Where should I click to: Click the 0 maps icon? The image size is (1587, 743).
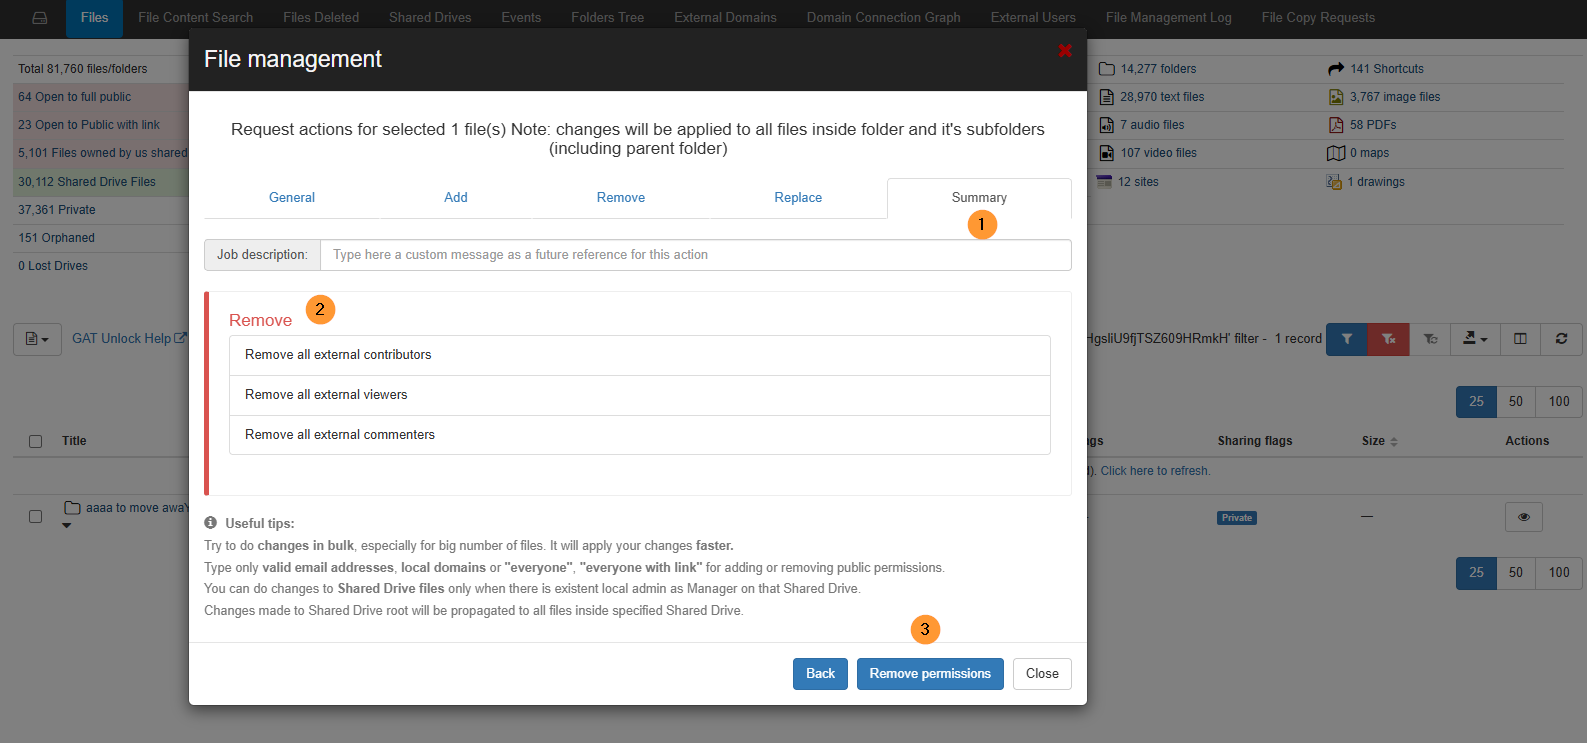coord(1336,153)
